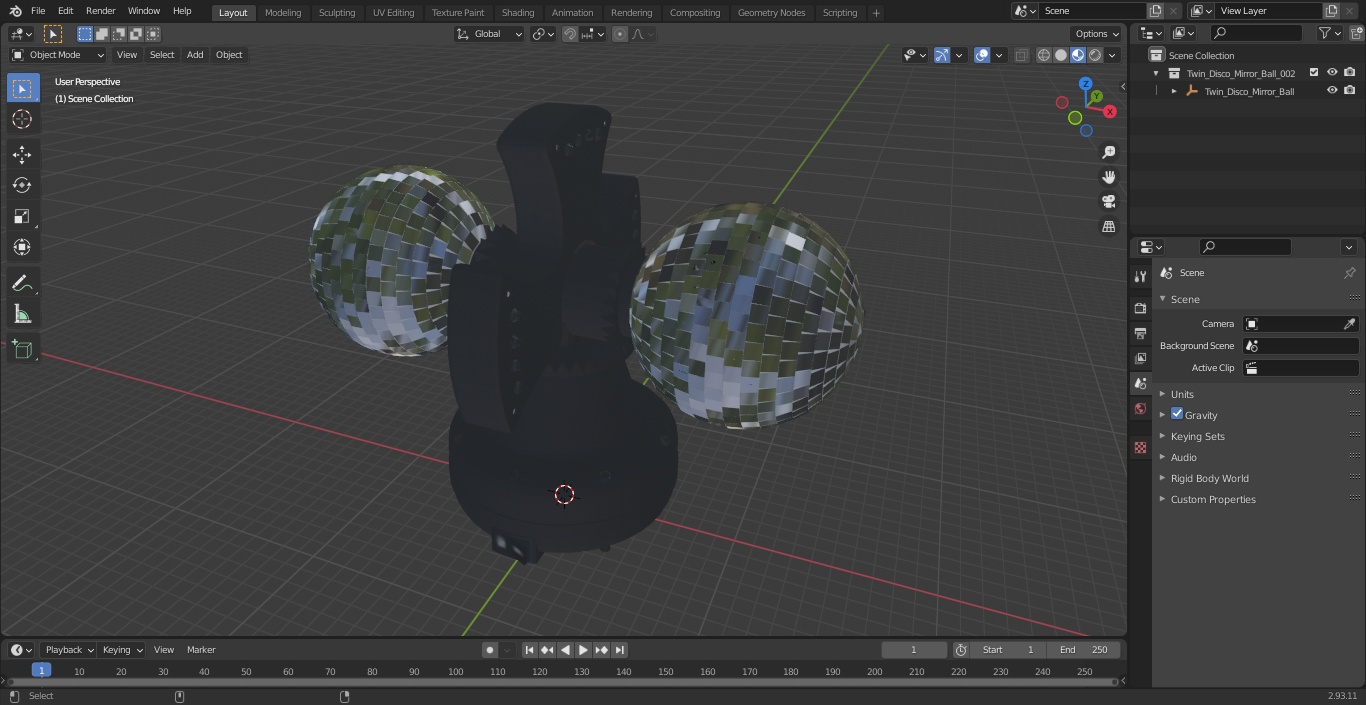Pin the Scene properties panel
This screenshot has width=1366, height=705.
1349,273
